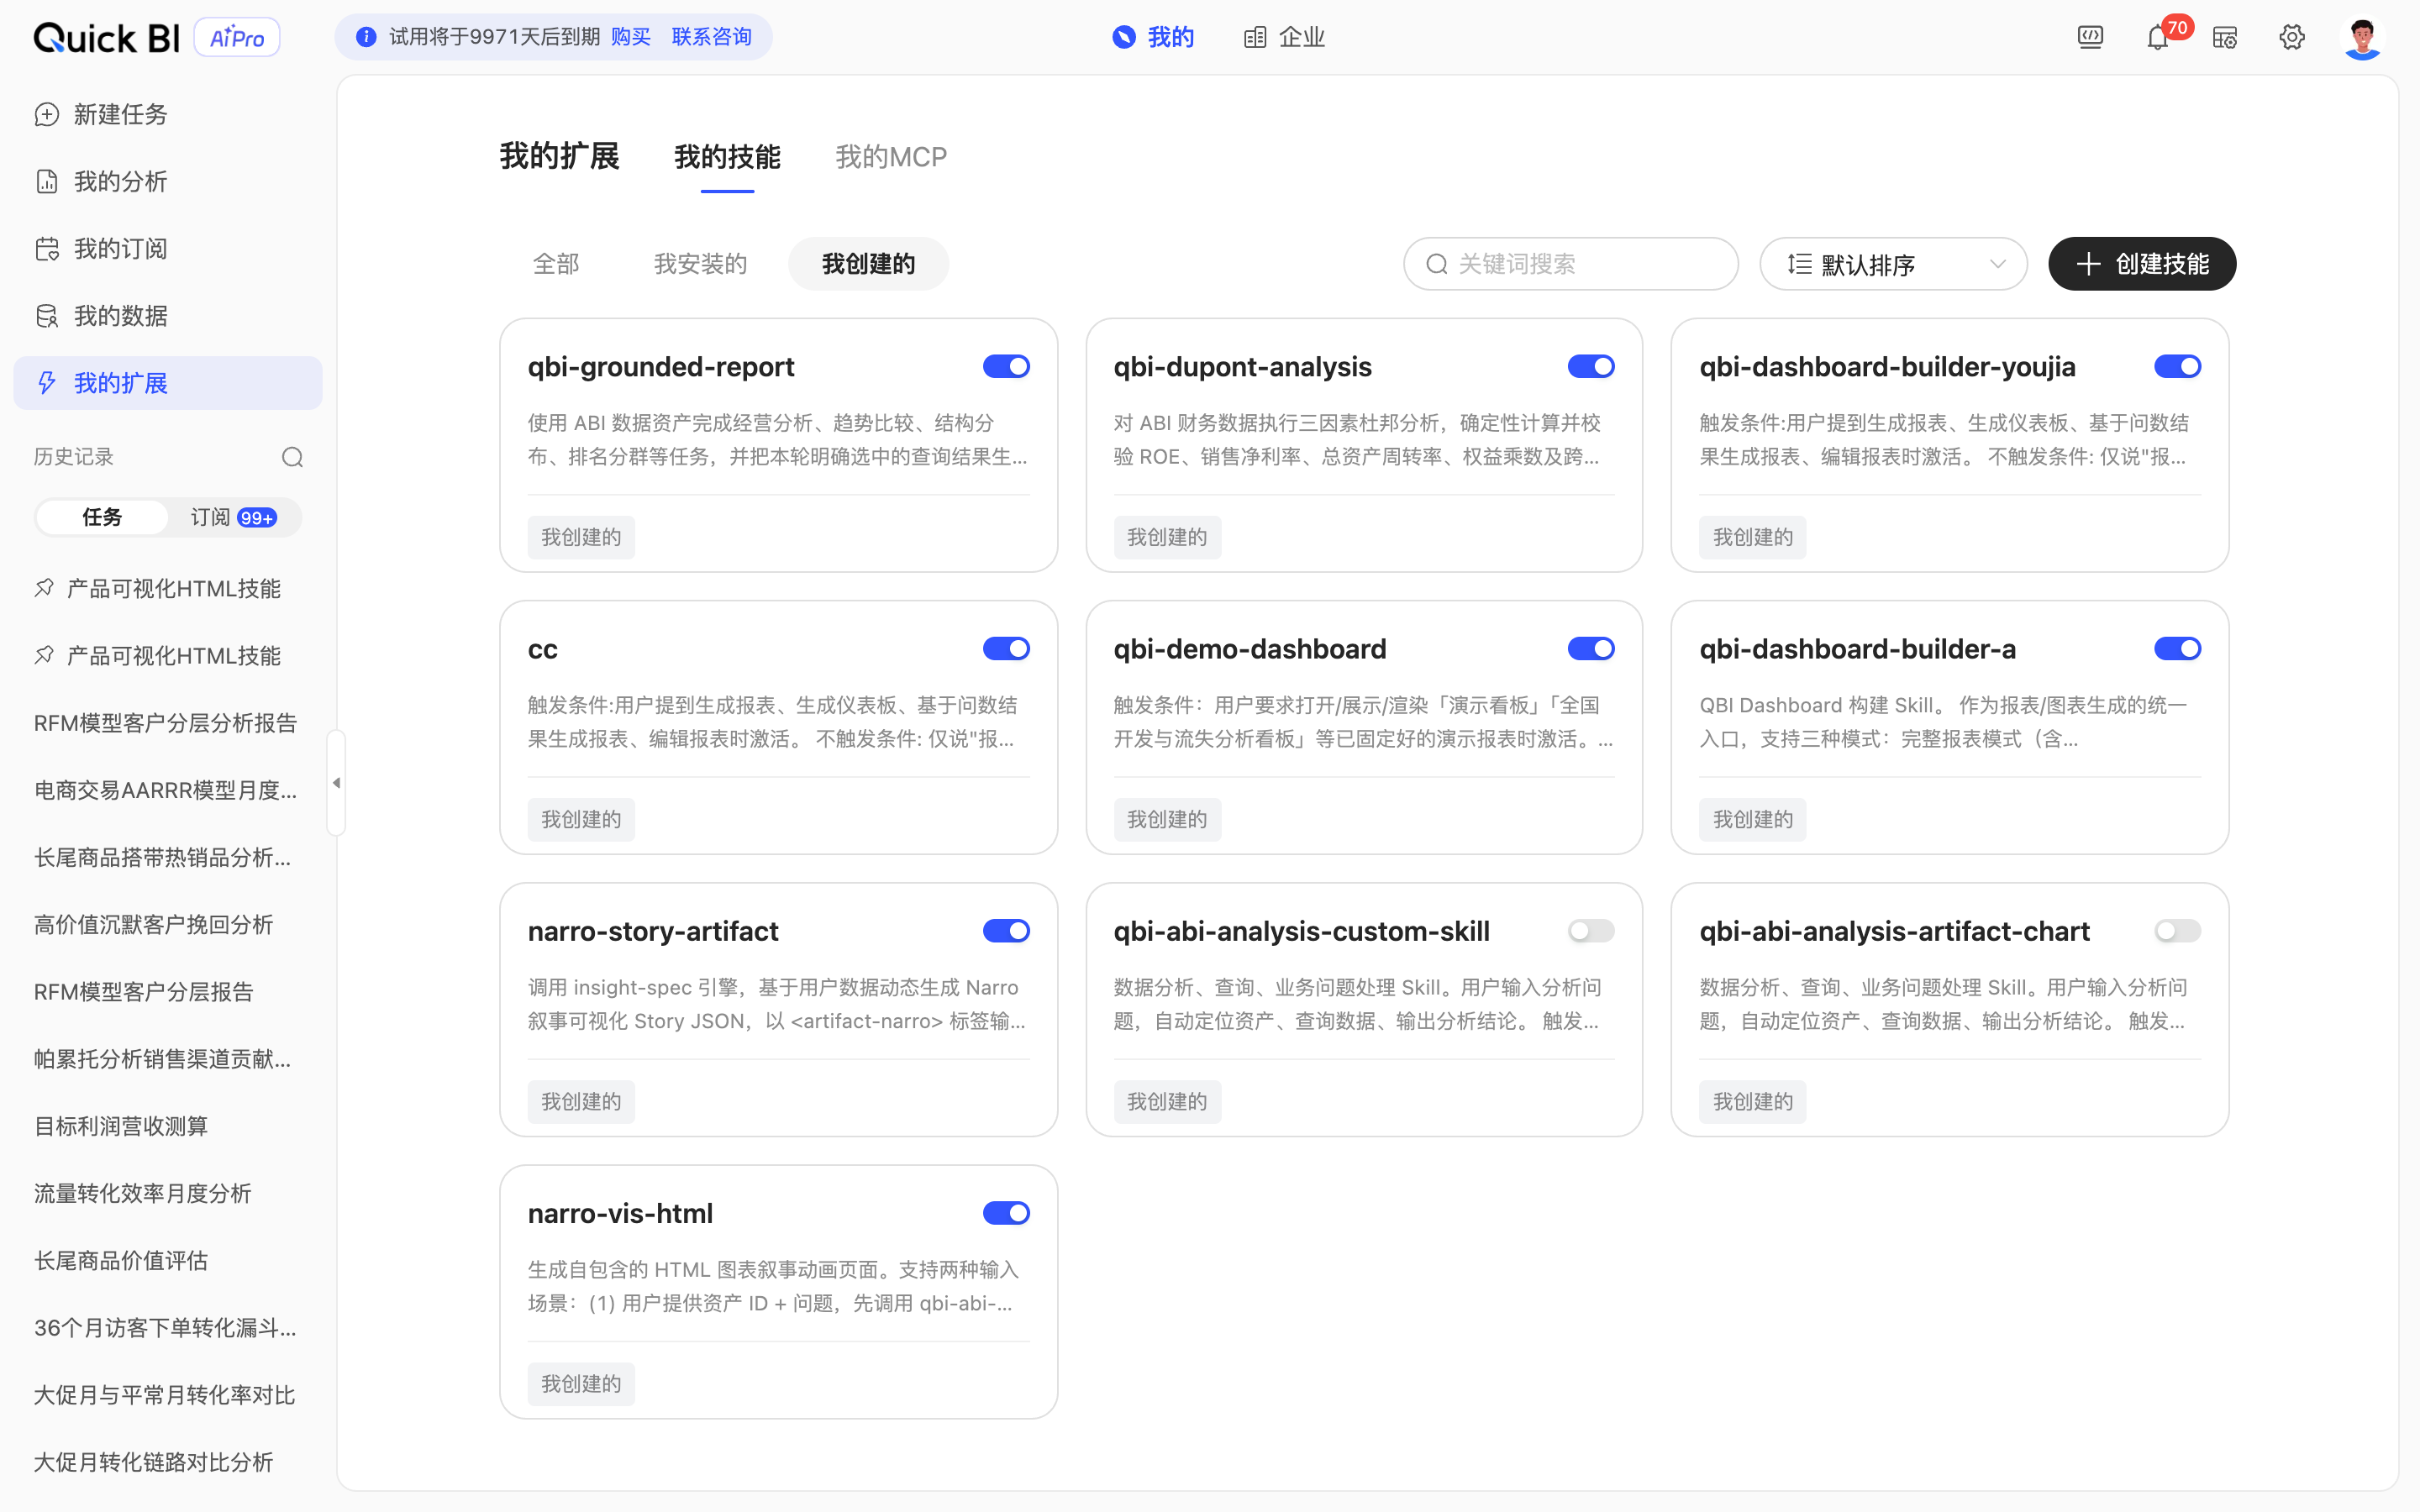
Task: Open the 默认排序 sort dropdown
Action: pyautogui.click(x=1893, y=264)
